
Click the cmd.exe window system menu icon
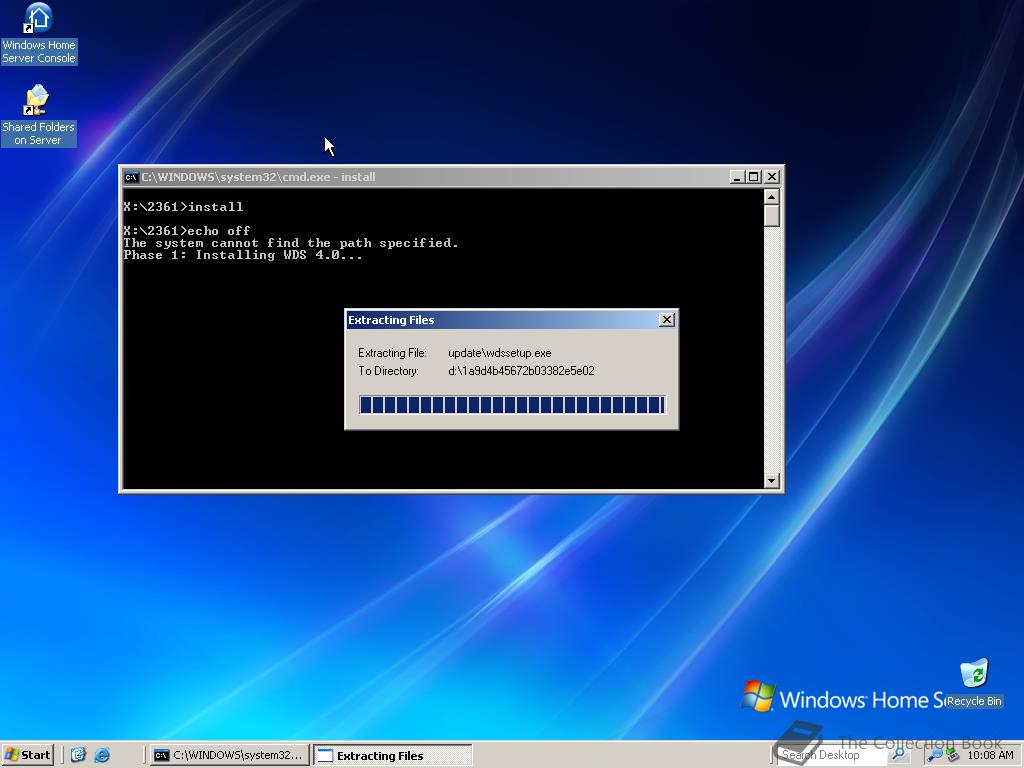coord(131,177)
